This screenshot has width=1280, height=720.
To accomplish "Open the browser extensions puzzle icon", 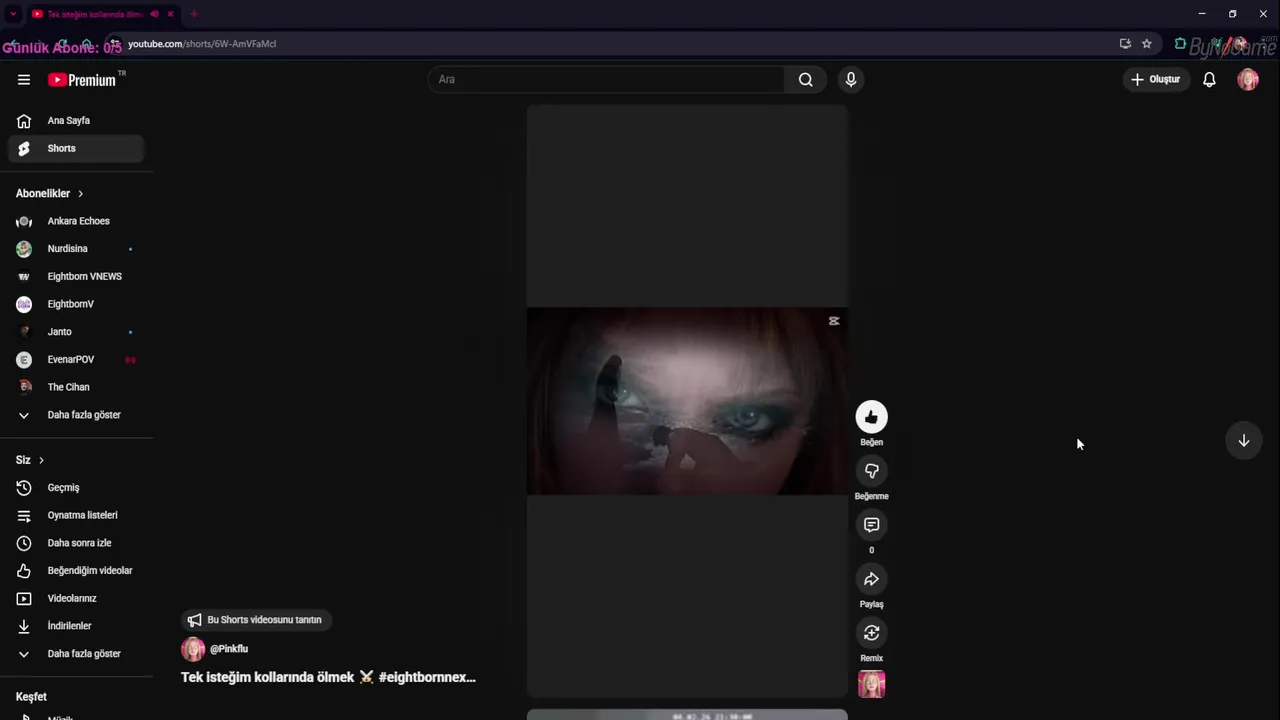I will pos(1180,44).
